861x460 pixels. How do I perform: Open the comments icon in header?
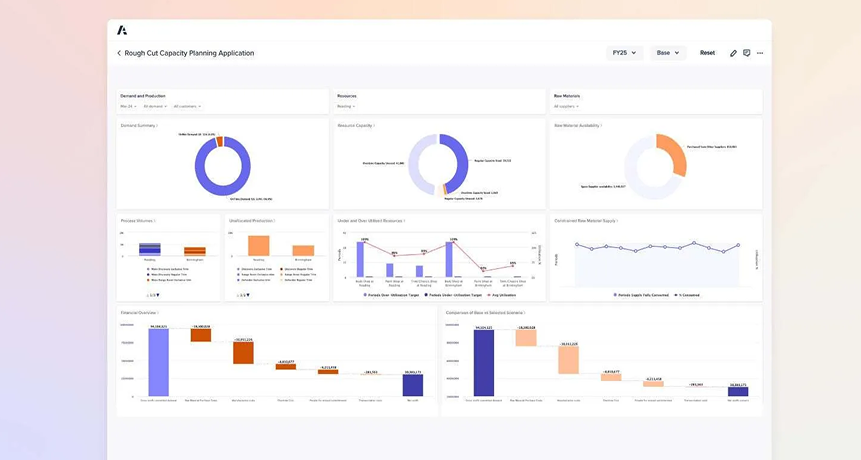[x=747, y=53]
